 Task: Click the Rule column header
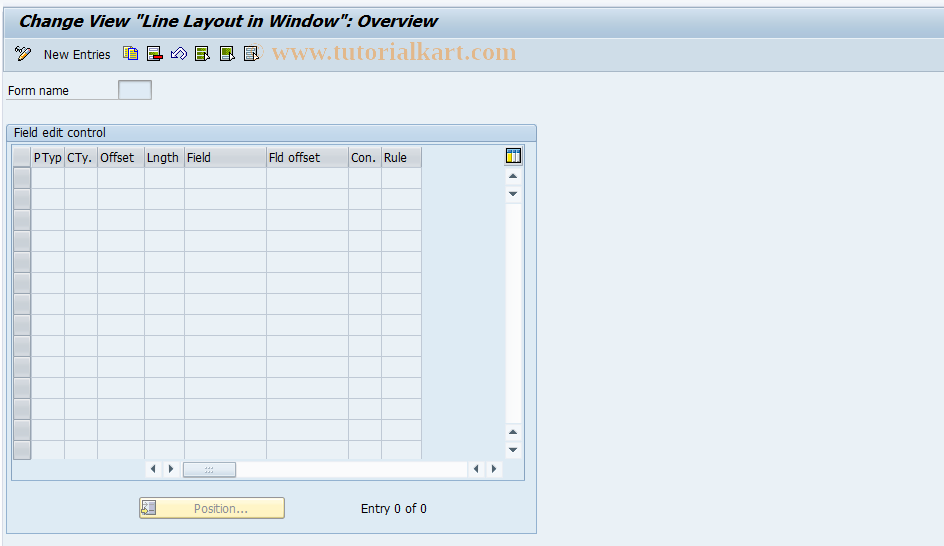[401, 158]
